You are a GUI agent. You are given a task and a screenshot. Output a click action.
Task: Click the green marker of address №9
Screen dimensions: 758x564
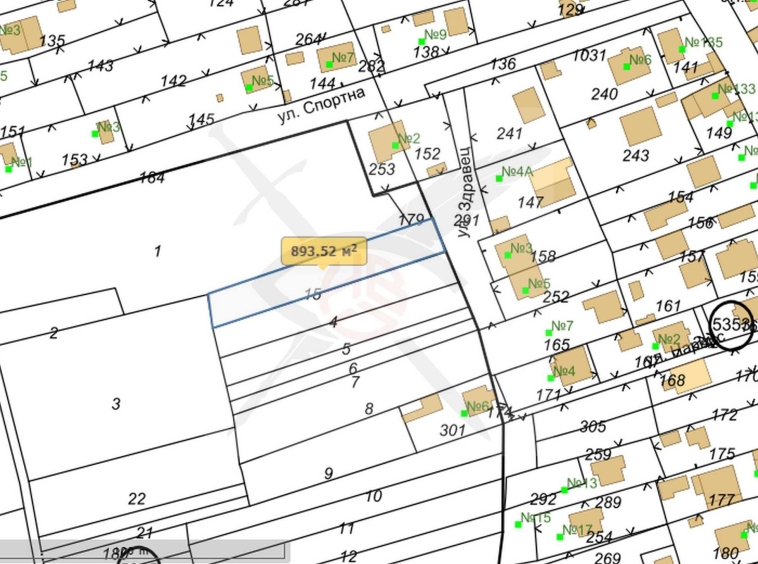pyautogui.click(x=422, y=42)
